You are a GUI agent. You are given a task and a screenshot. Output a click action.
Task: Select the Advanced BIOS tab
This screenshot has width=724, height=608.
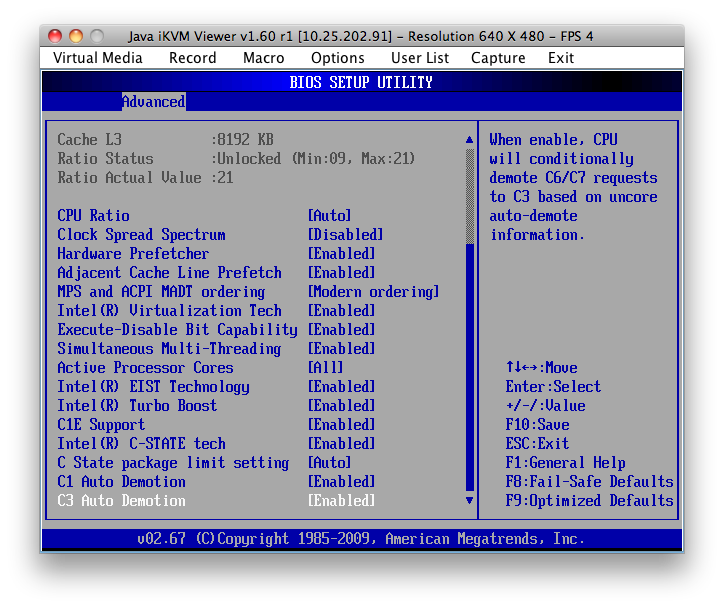pos(153,102)
